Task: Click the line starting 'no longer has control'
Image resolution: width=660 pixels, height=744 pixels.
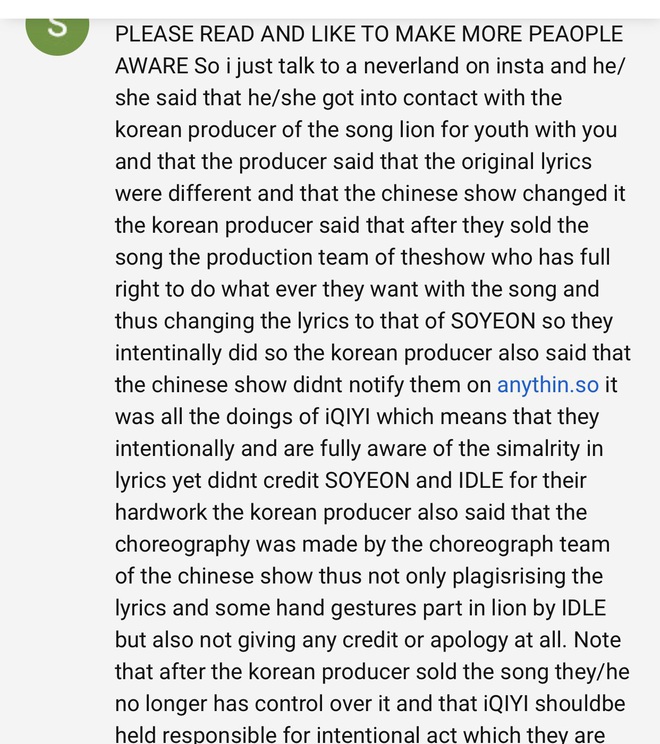Action: click(370, 704)
